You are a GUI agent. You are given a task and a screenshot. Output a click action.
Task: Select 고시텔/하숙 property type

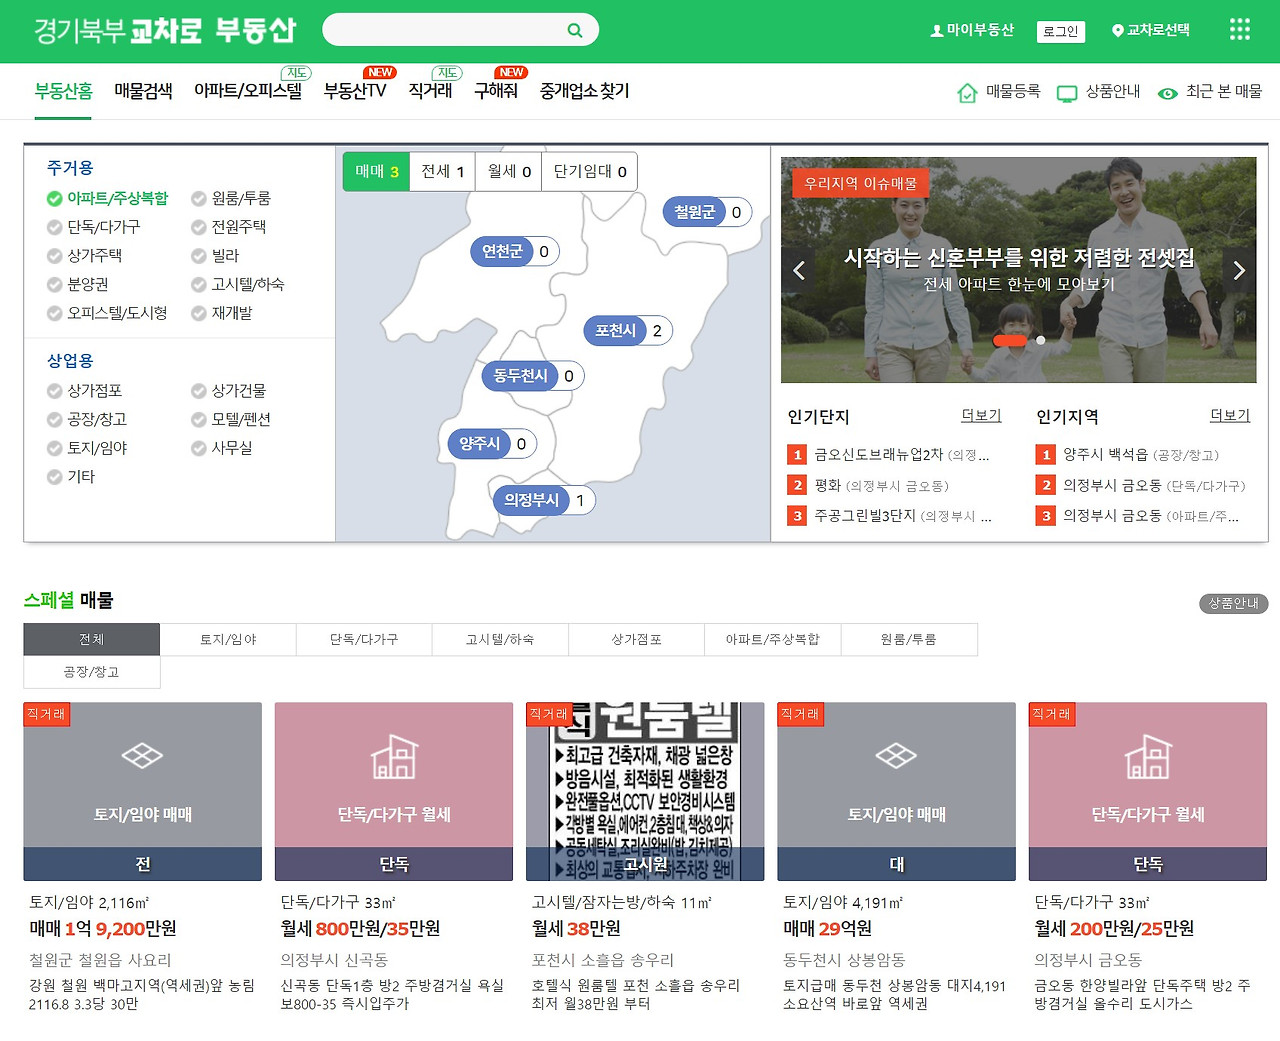[238, 285]
